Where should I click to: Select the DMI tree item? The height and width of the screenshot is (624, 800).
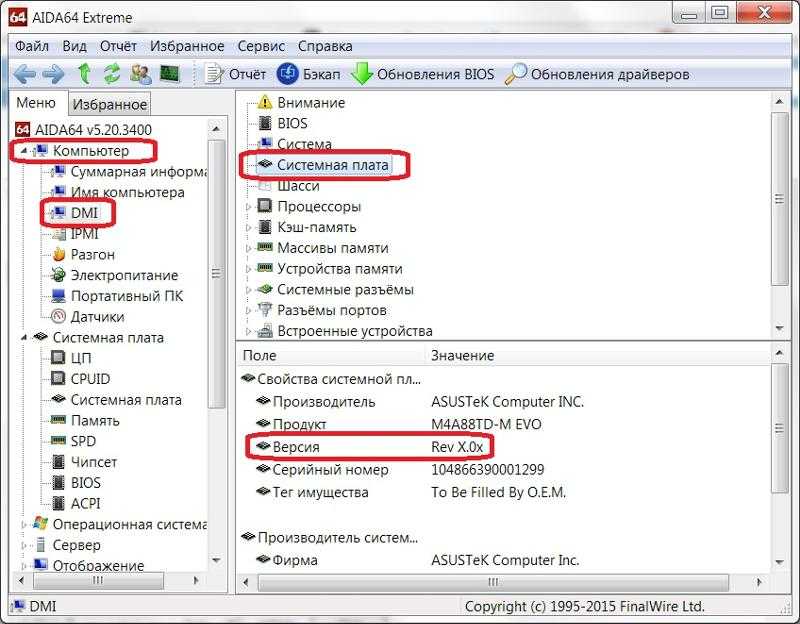[84, 213]
